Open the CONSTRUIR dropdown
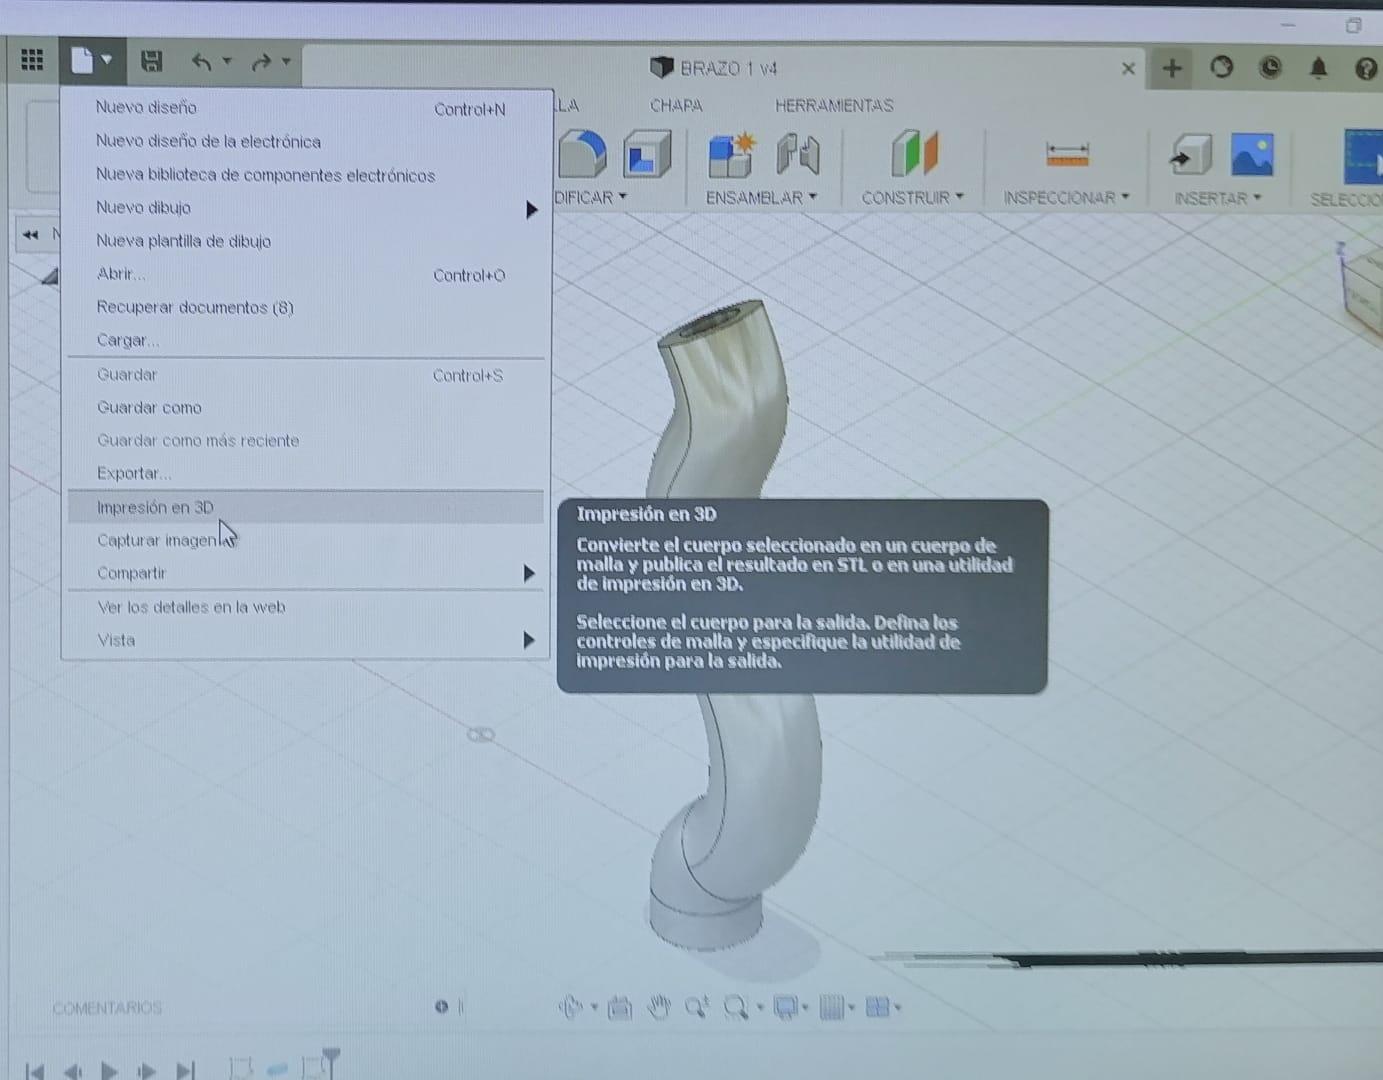 pyautogui.click(x=913, y=197)
